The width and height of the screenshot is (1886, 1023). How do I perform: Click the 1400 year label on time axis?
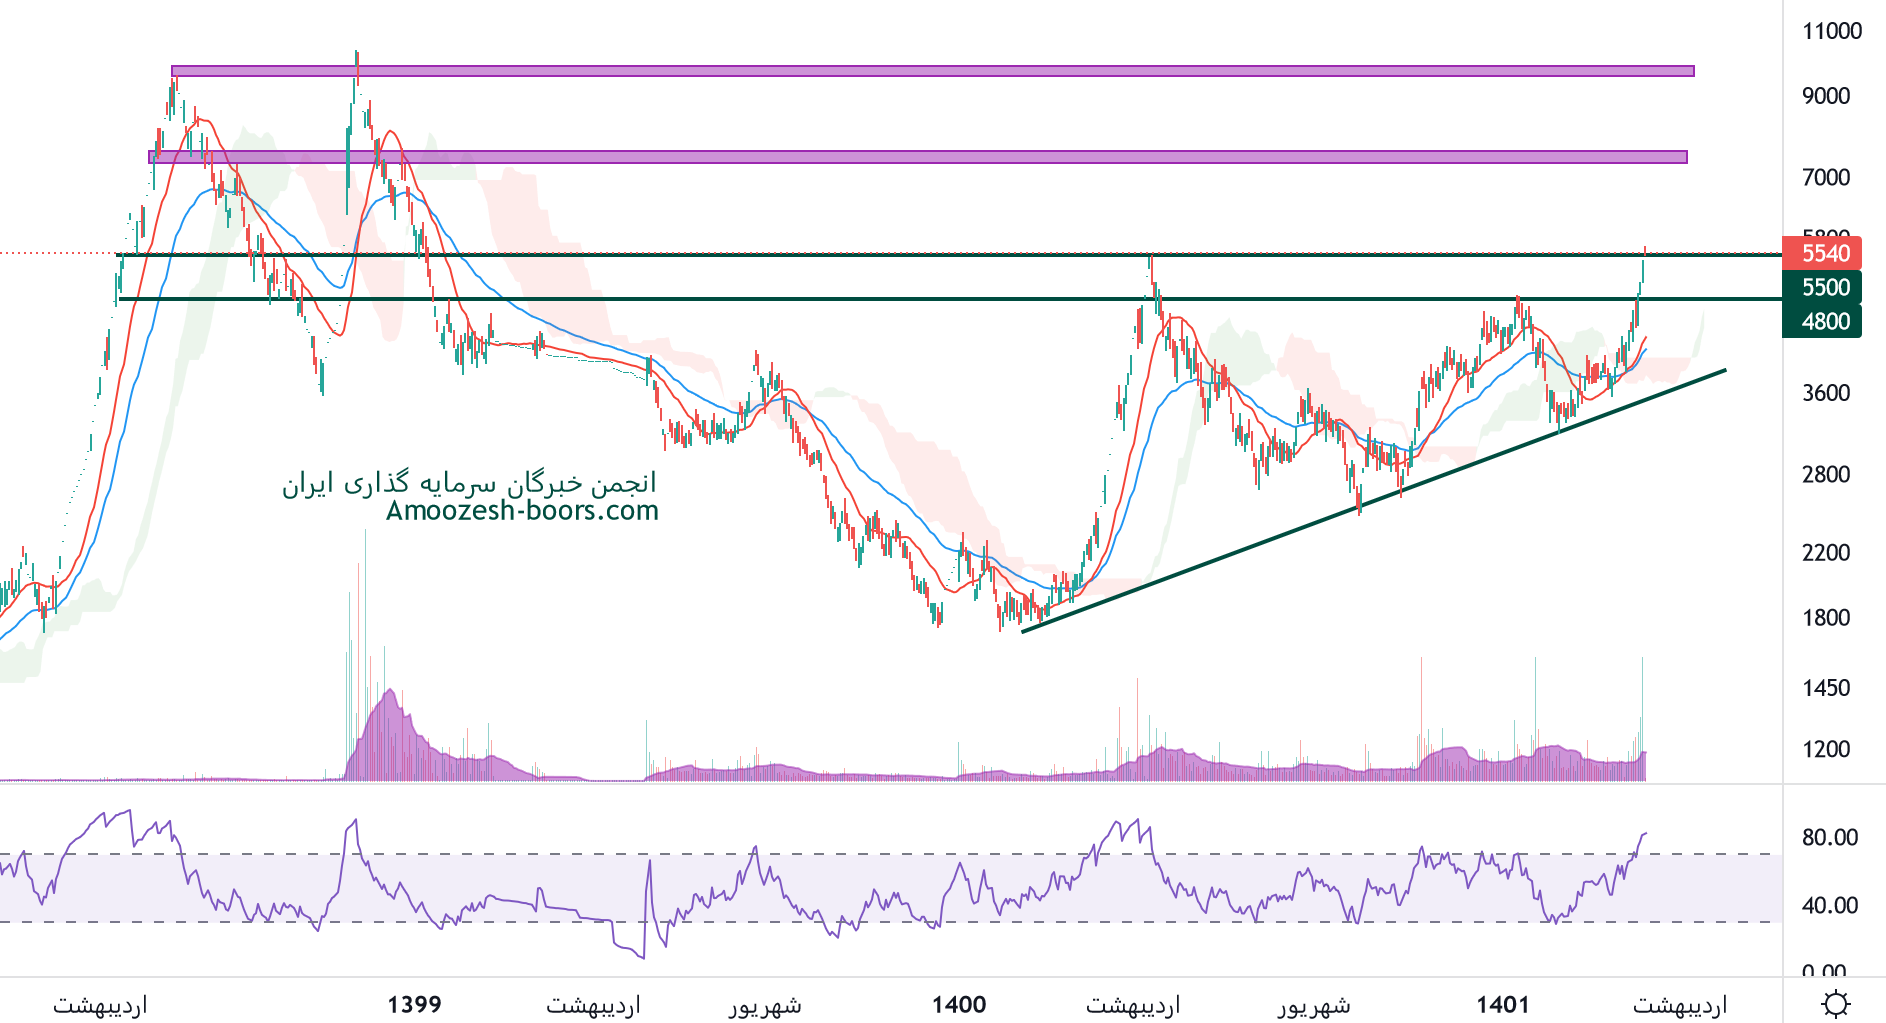click(959, 1004)
